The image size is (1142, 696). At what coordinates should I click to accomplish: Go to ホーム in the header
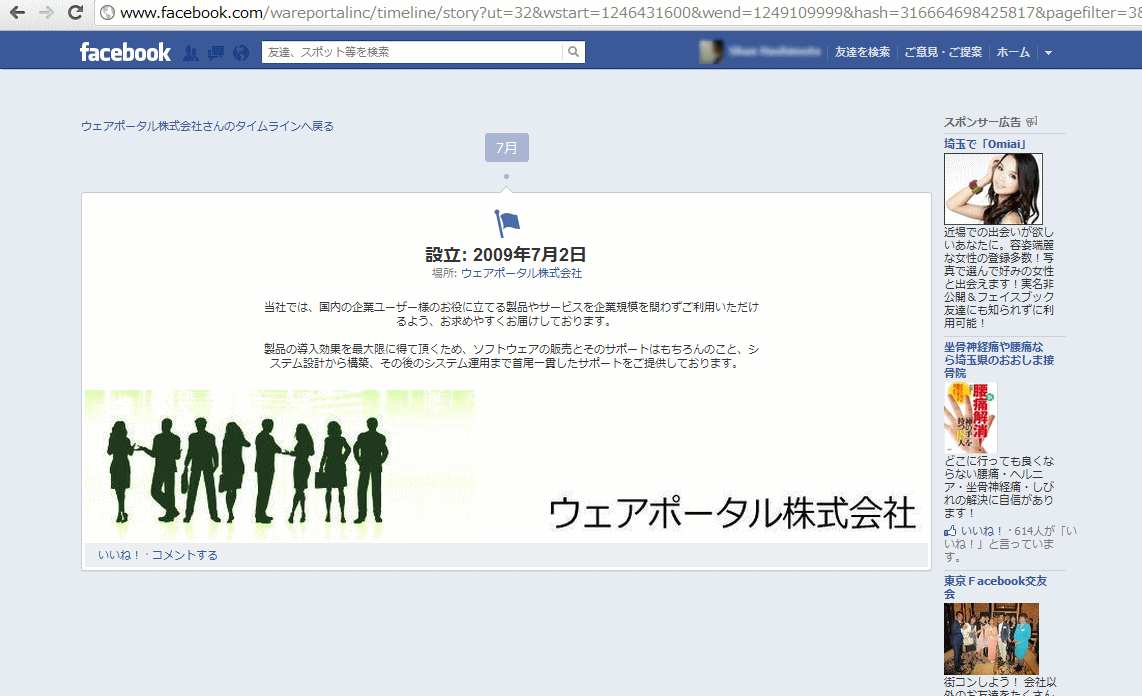(x=1013, y=52)
